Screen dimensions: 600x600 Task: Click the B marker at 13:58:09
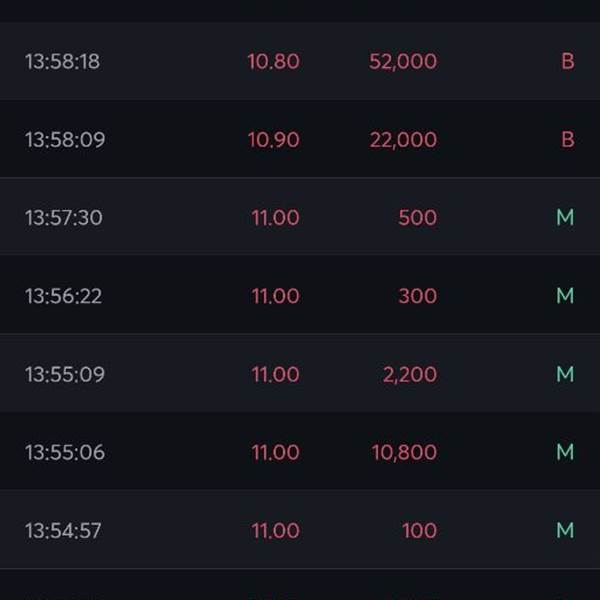pos(567,139)
